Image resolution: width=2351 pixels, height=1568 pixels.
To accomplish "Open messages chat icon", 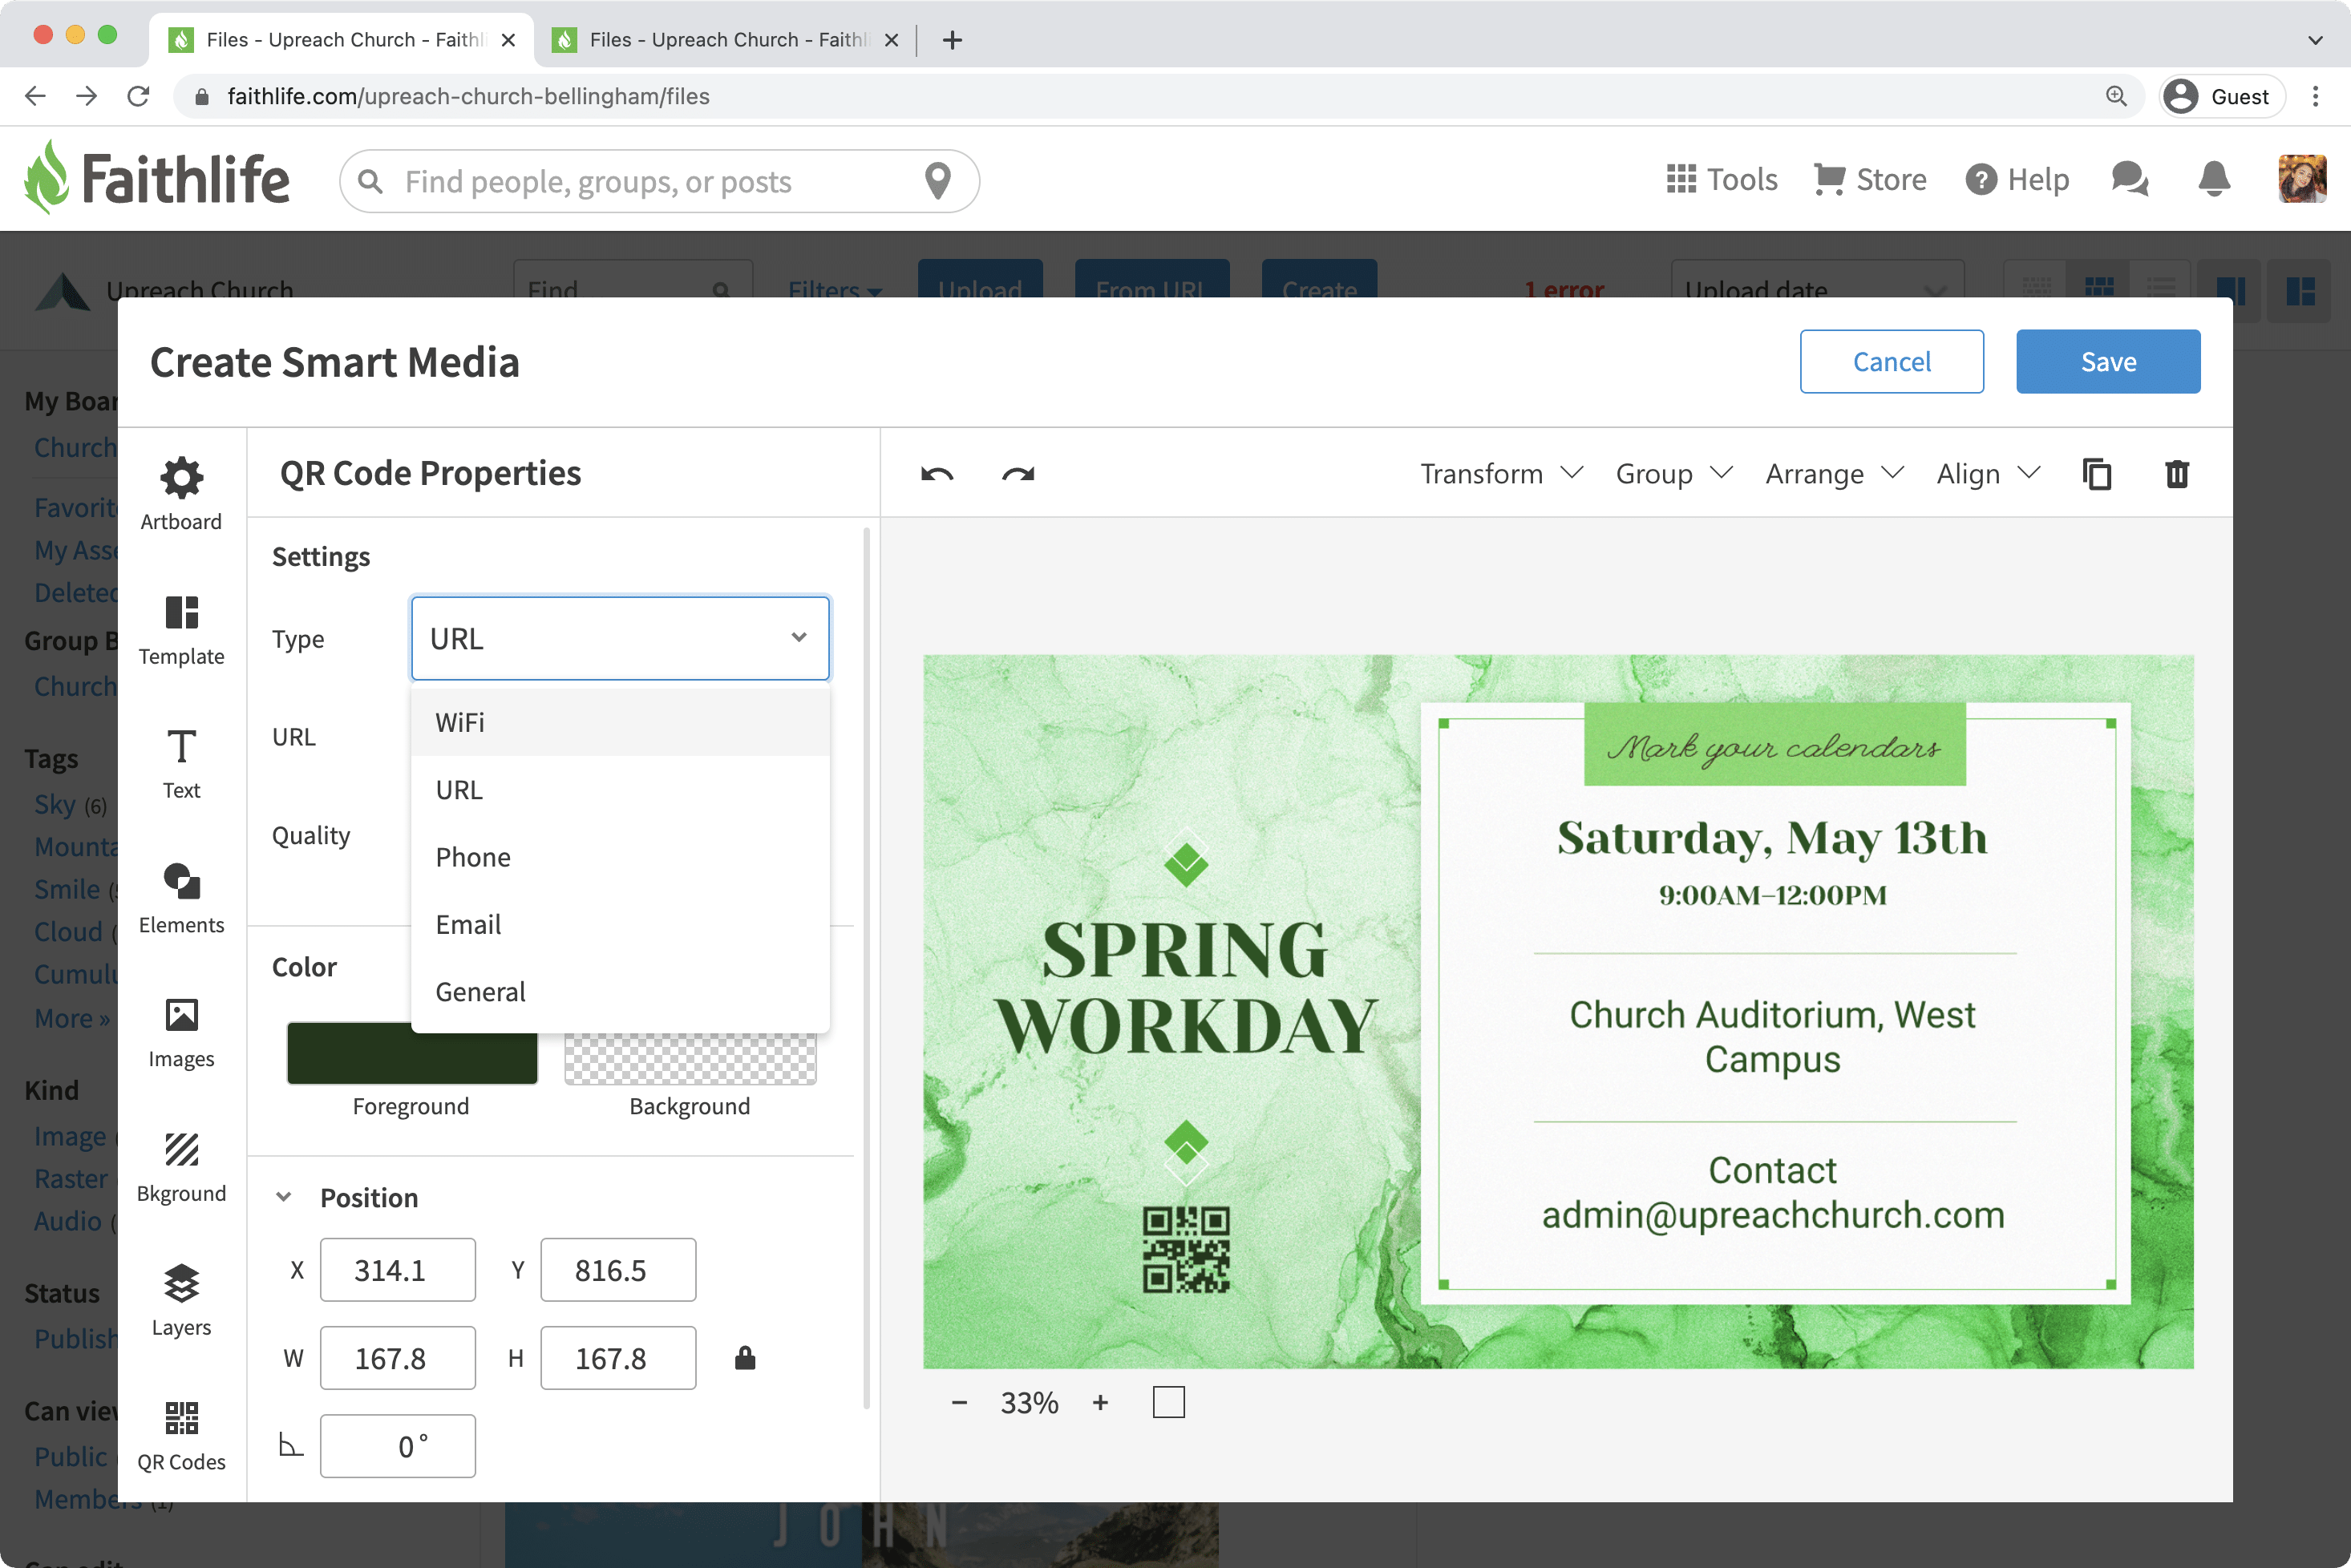I will click(2129, 180).
